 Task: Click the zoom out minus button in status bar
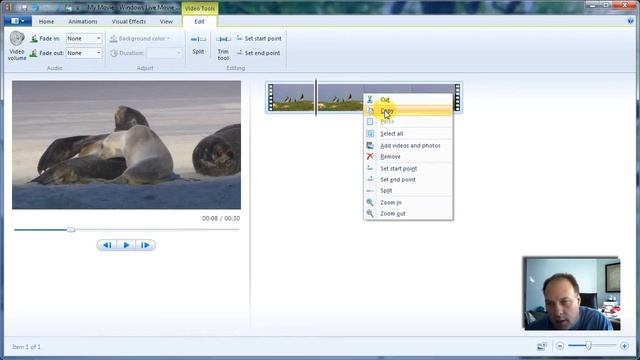[560, 346]
